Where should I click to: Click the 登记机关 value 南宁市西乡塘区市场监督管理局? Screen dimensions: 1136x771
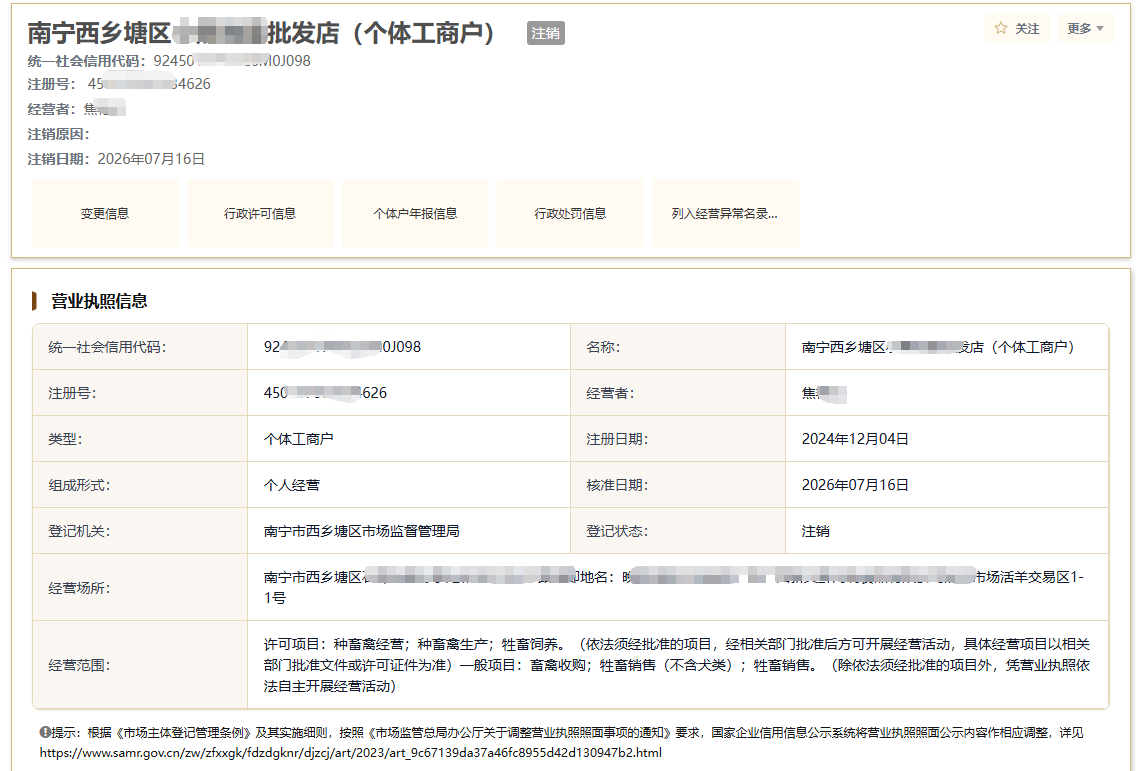click(362, 531)
